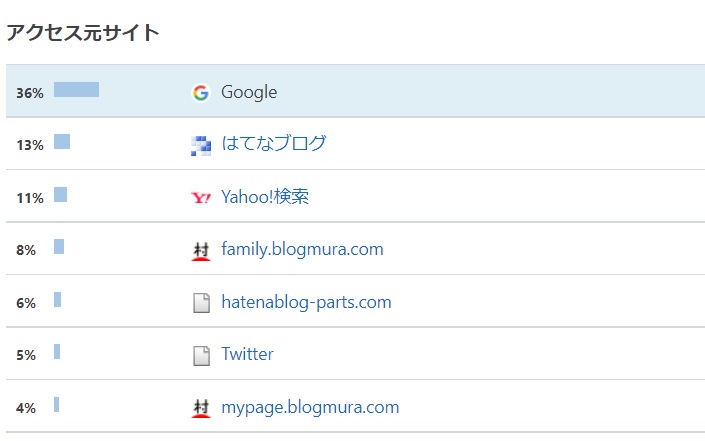Click the Yahoo!検索 11% percentage bar

tap(61, 195)
